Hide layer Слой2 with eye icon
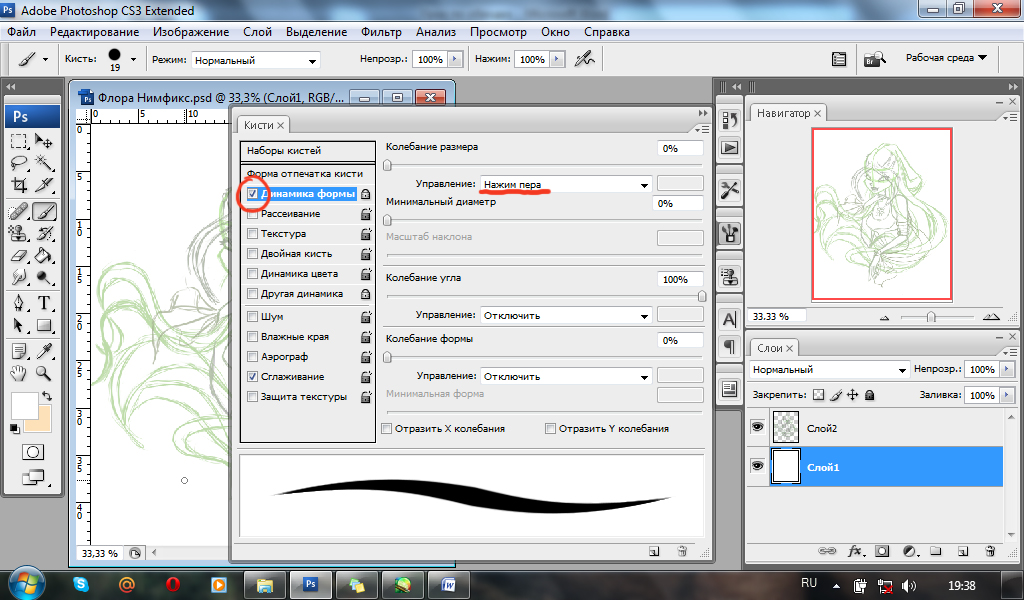Screen dimensions: 1024x600 click(x=757, y=427)
